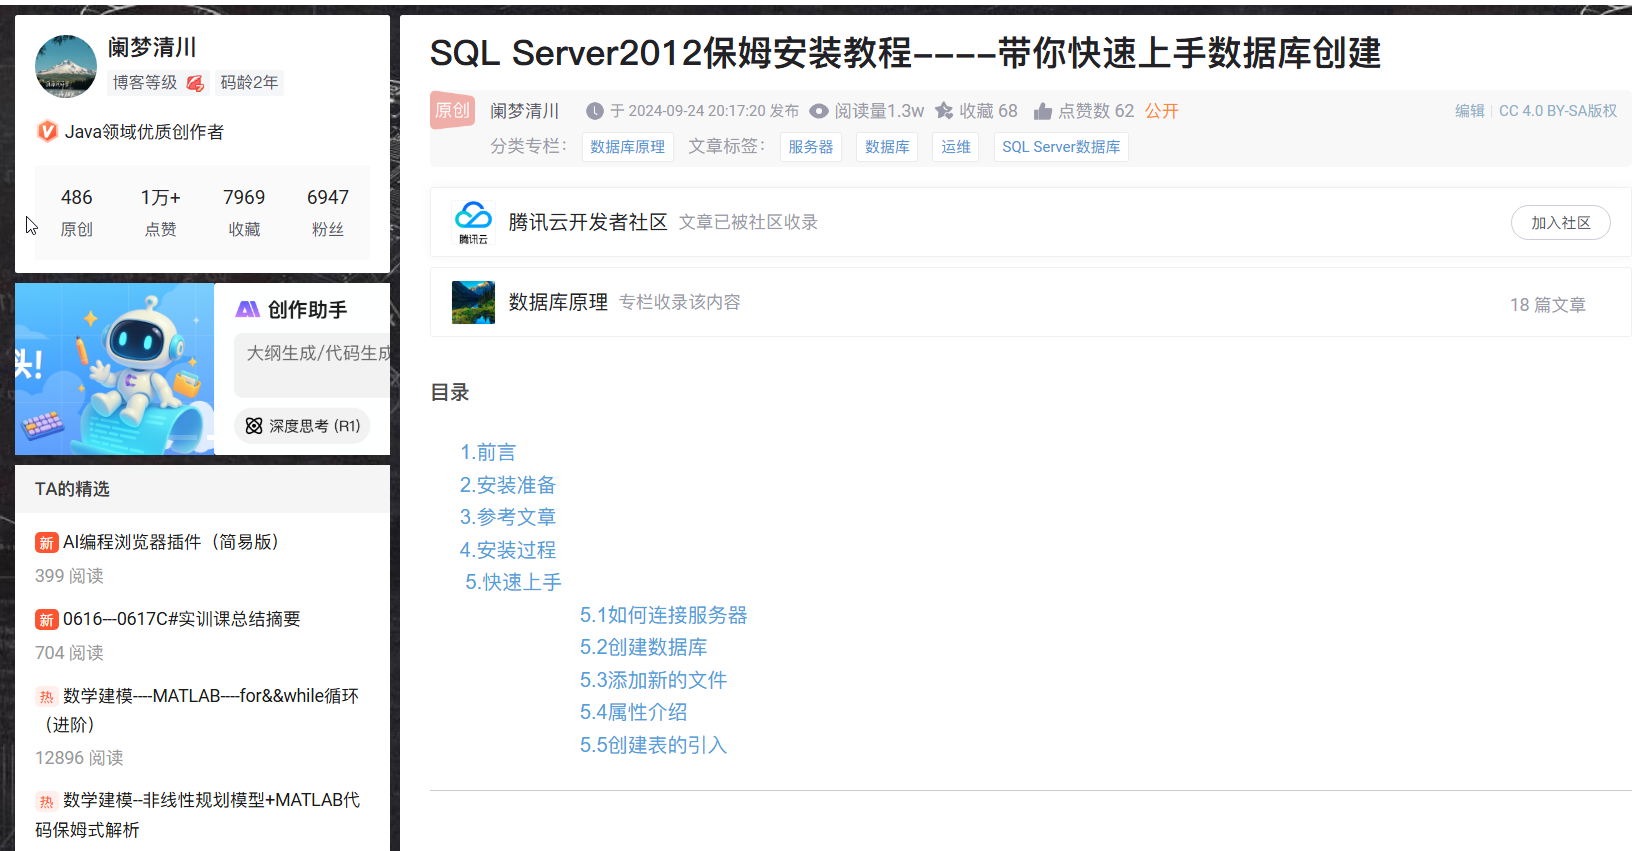Image resolution: width=1632 pixels, height=851 pixels.
Task: Click the 新 badge beside 0616---0617C#实训课
Action: tap(46, 620)
